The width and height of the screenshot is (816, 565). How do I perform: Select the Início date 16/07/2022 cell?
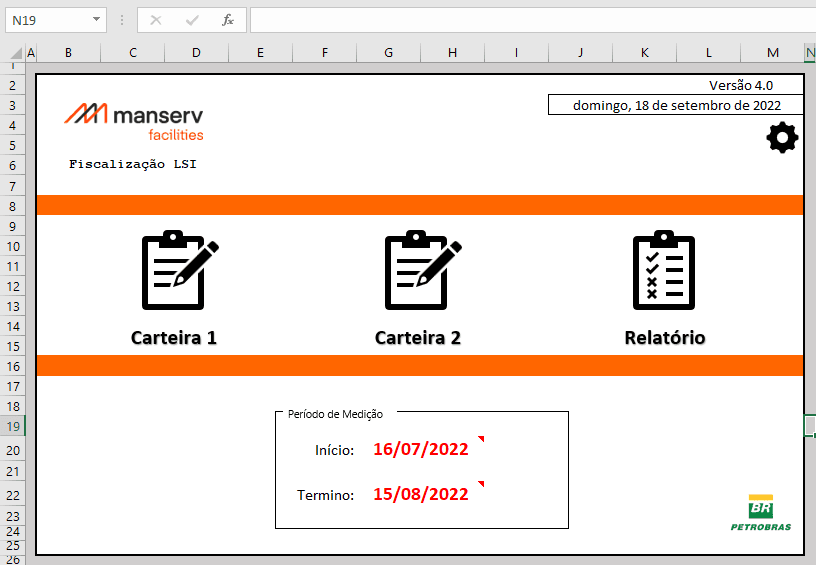click(x=421, y=449)
